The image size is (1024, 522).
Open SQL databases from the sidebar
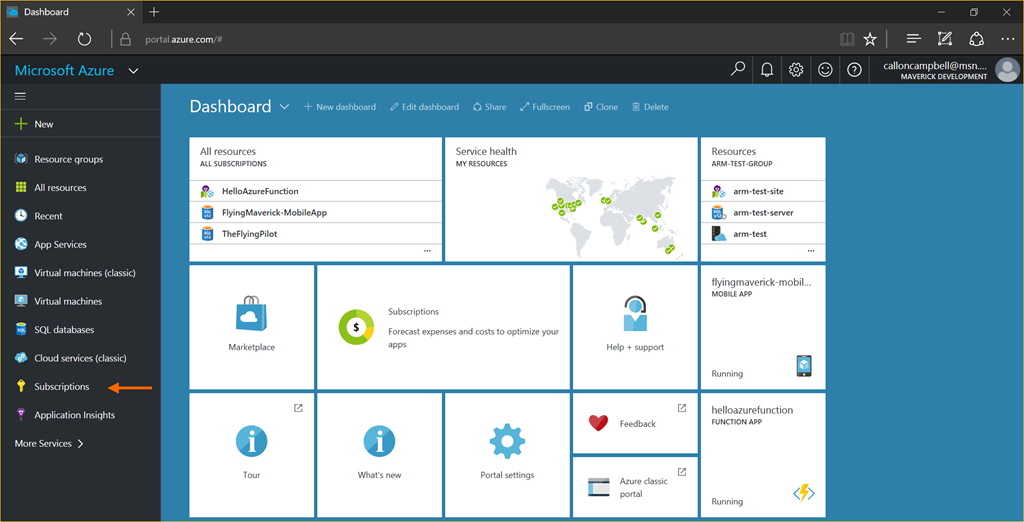coord(64,330)
